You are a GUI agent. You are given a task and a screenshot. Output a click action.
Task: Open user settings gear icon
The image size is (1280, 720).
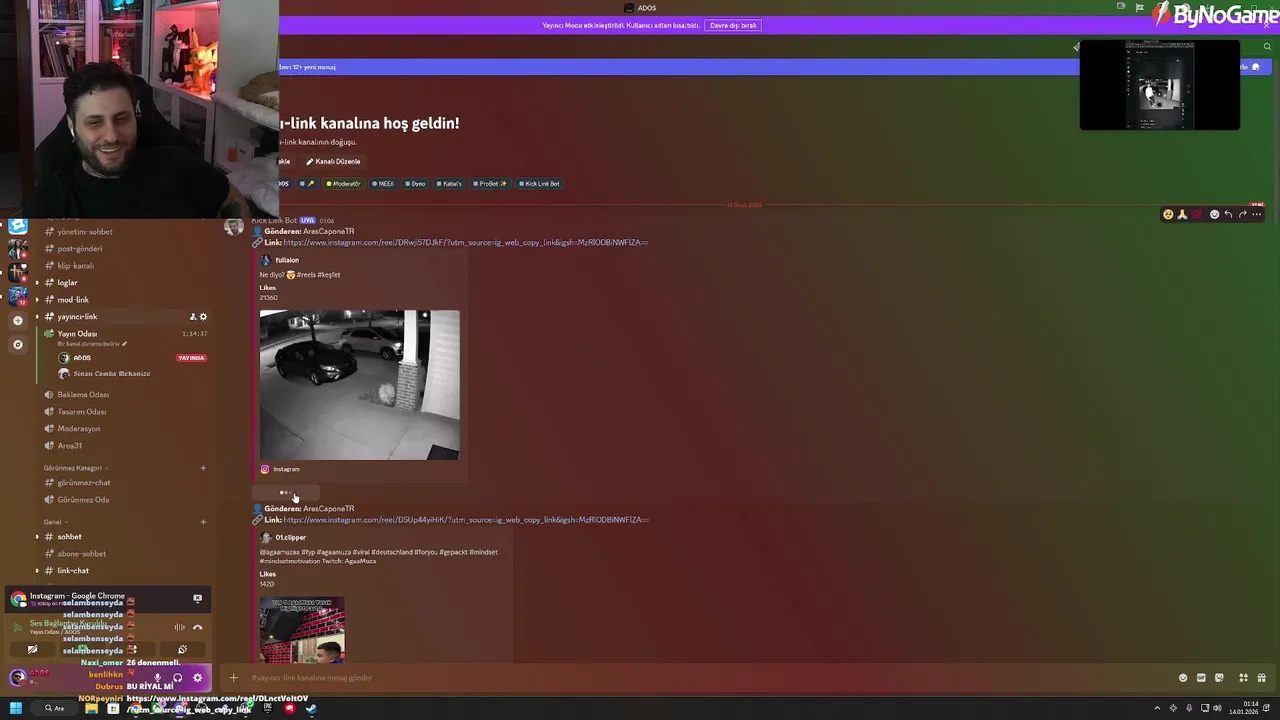coord(197,678)
